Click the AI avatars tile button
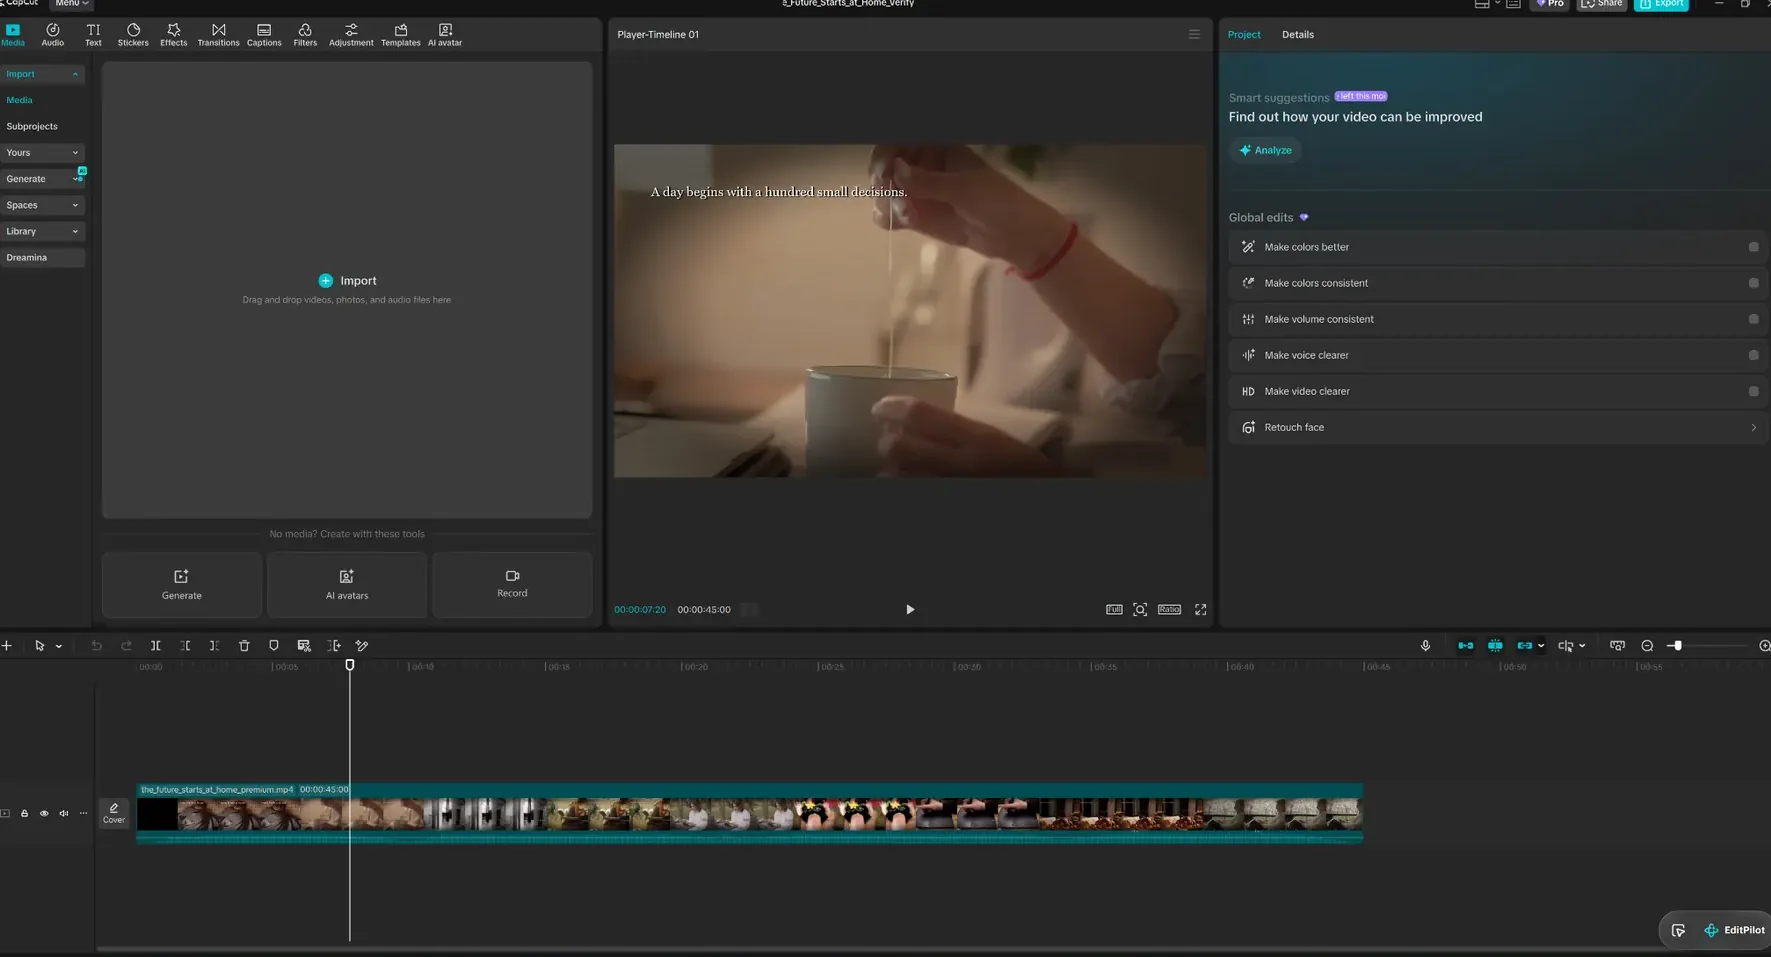1771x957 pixels. [347, 585]
